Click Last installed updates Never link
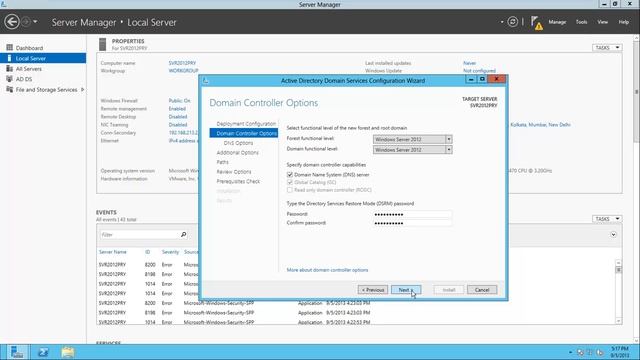 pyautogui.click(x=469, y=63)
